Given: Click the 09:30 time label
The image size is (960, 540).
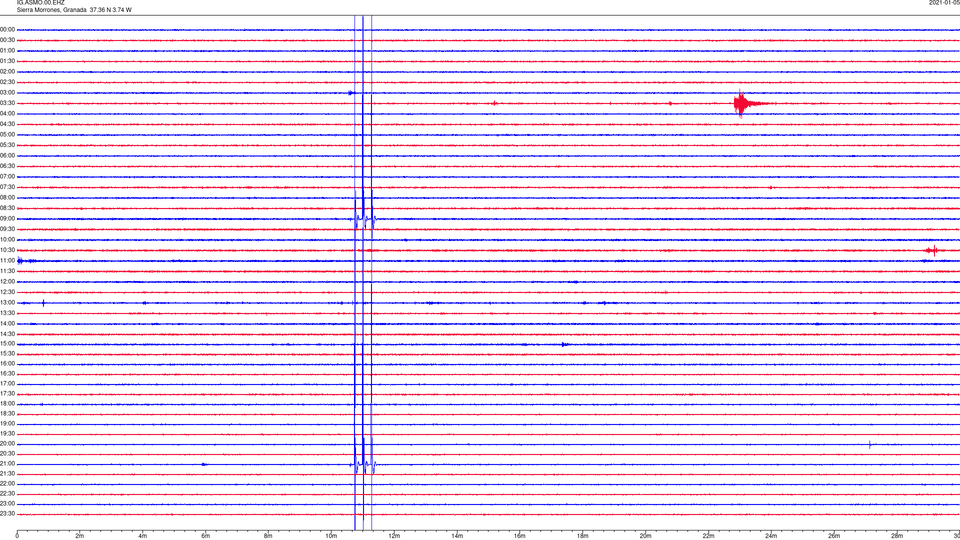Looking at the screenshot, I should pyautogui.click(x=7, y=228).
